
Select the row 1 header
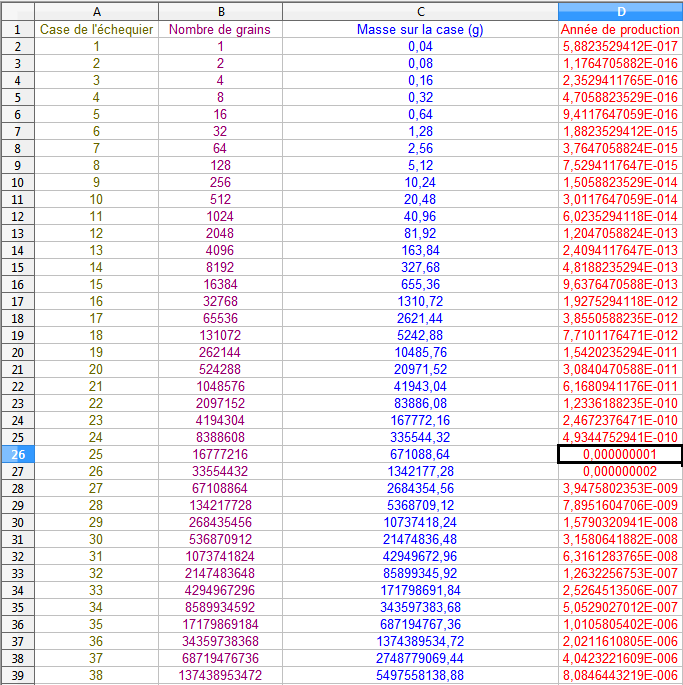click(x=17, y=29)
